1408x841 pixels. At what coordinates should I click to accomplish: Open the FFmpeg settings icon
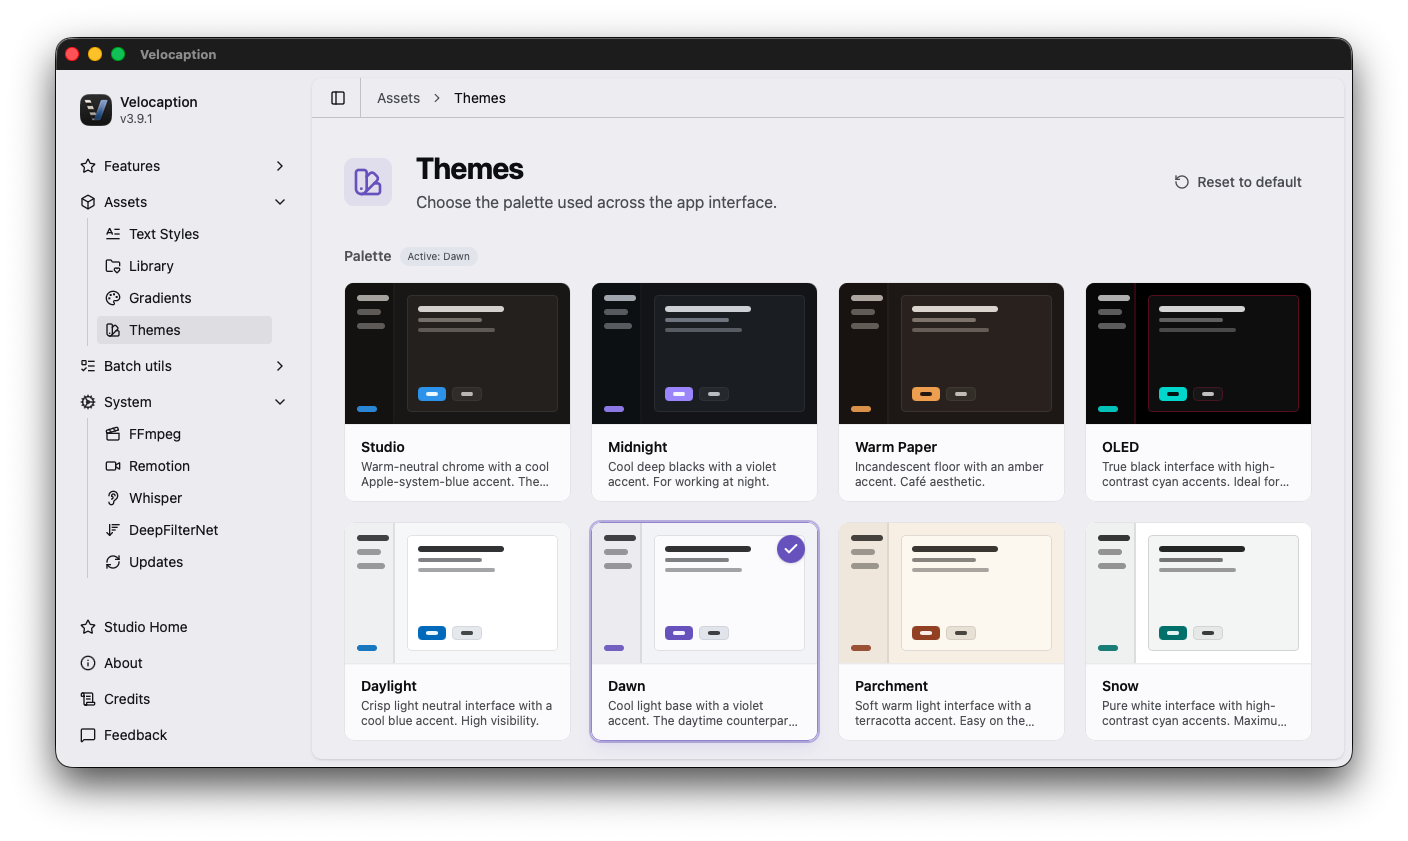coord(113,434)
